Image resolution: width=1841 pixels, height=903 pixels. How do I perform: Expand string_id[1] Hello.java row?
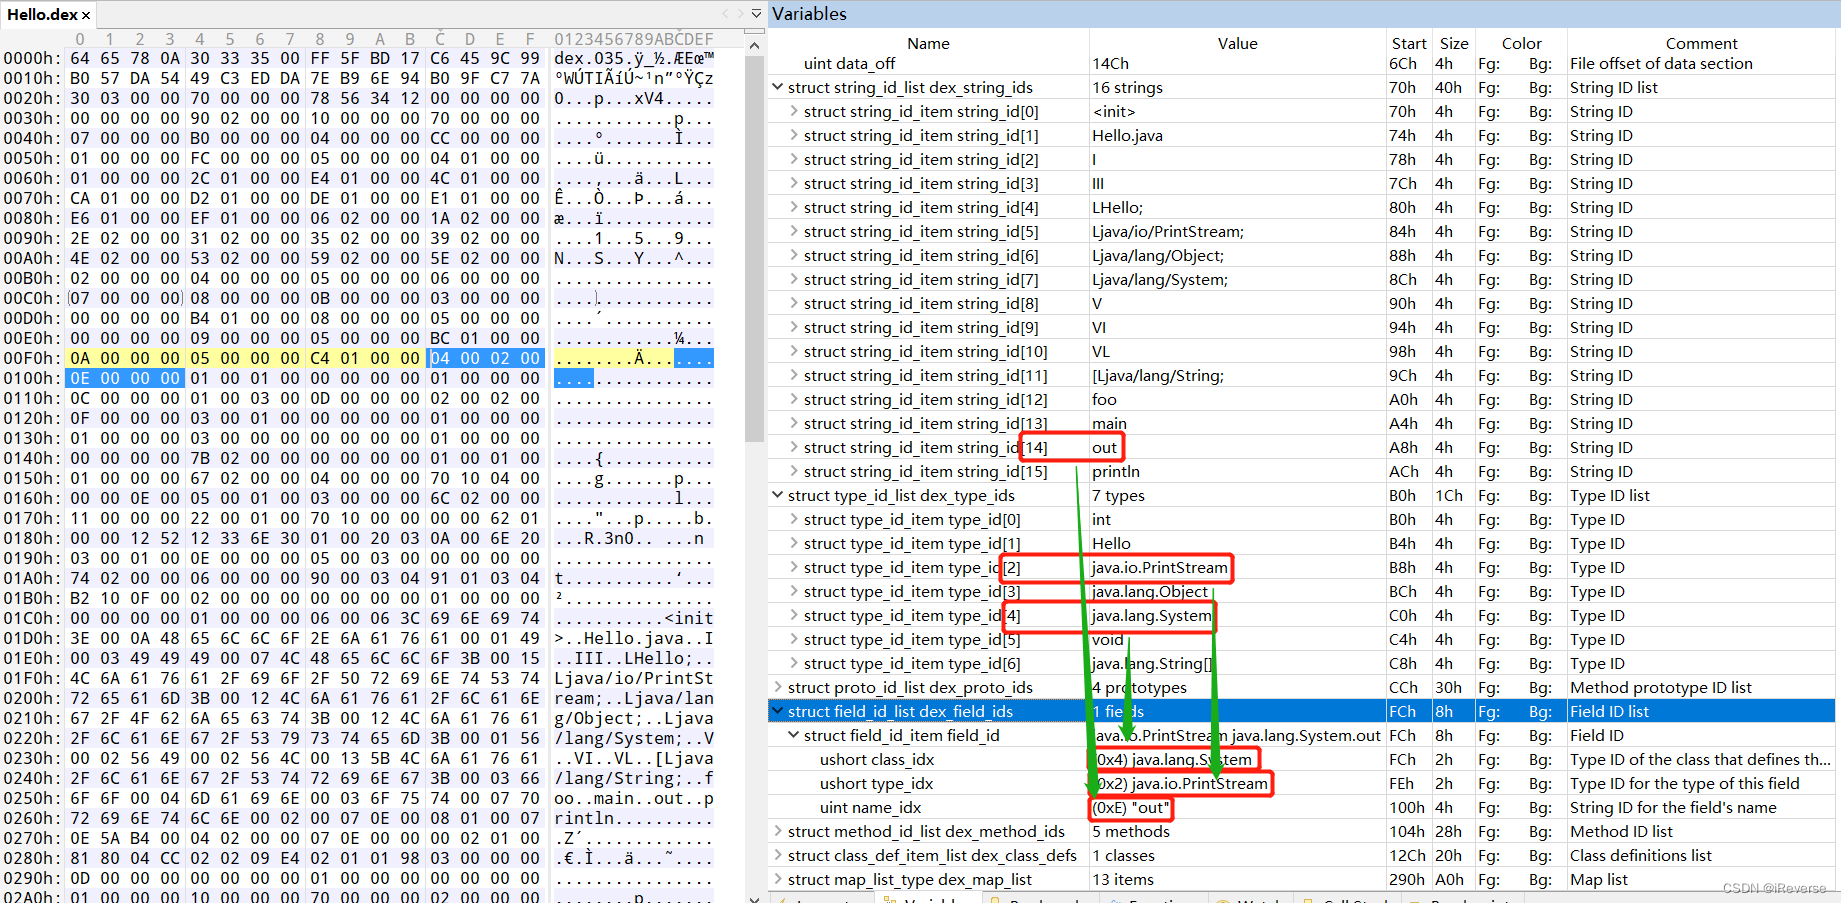coord(793,135)
